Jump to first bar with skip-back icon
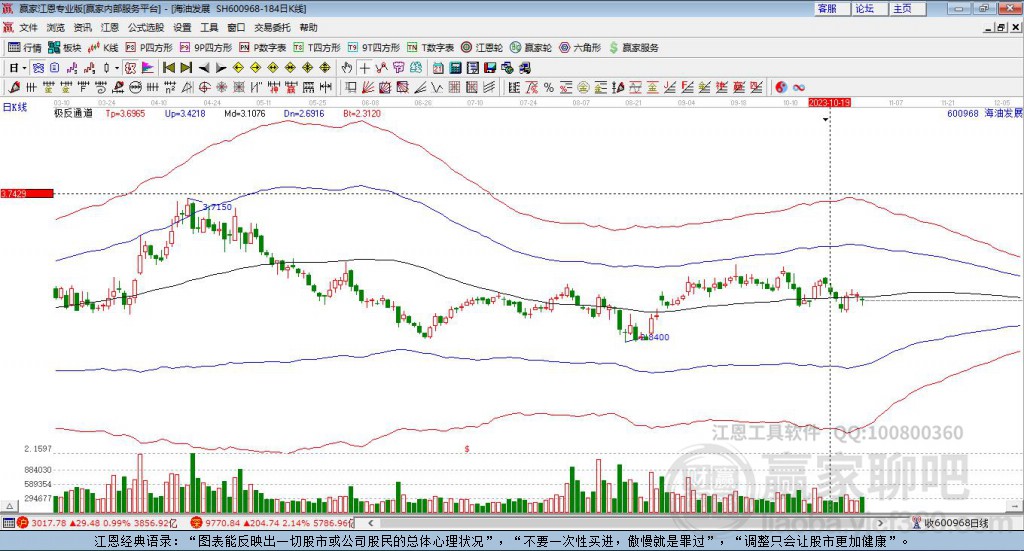 [x=168, y=68]
